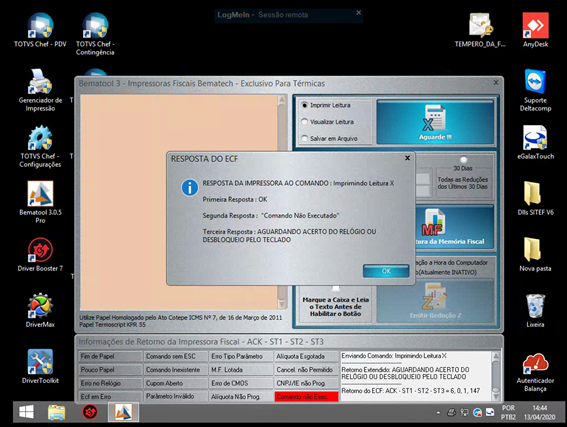
Task: Click Cancel. não Permitido status cell
Action: (x=306, y=370)
